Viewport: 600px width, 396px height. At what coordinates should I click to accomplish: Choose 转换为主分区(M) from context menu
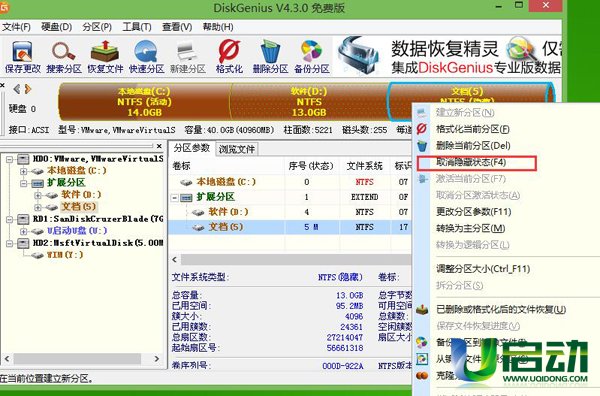471,228
